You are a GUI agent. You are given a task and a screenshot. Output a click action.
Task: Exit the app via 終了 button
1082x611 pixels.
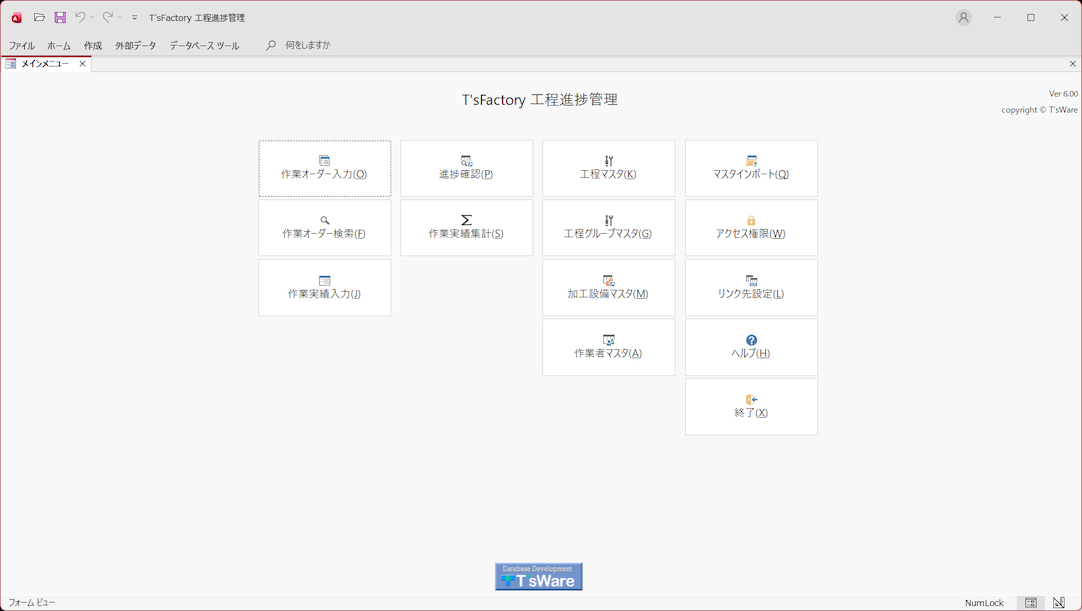click(751, 406)
